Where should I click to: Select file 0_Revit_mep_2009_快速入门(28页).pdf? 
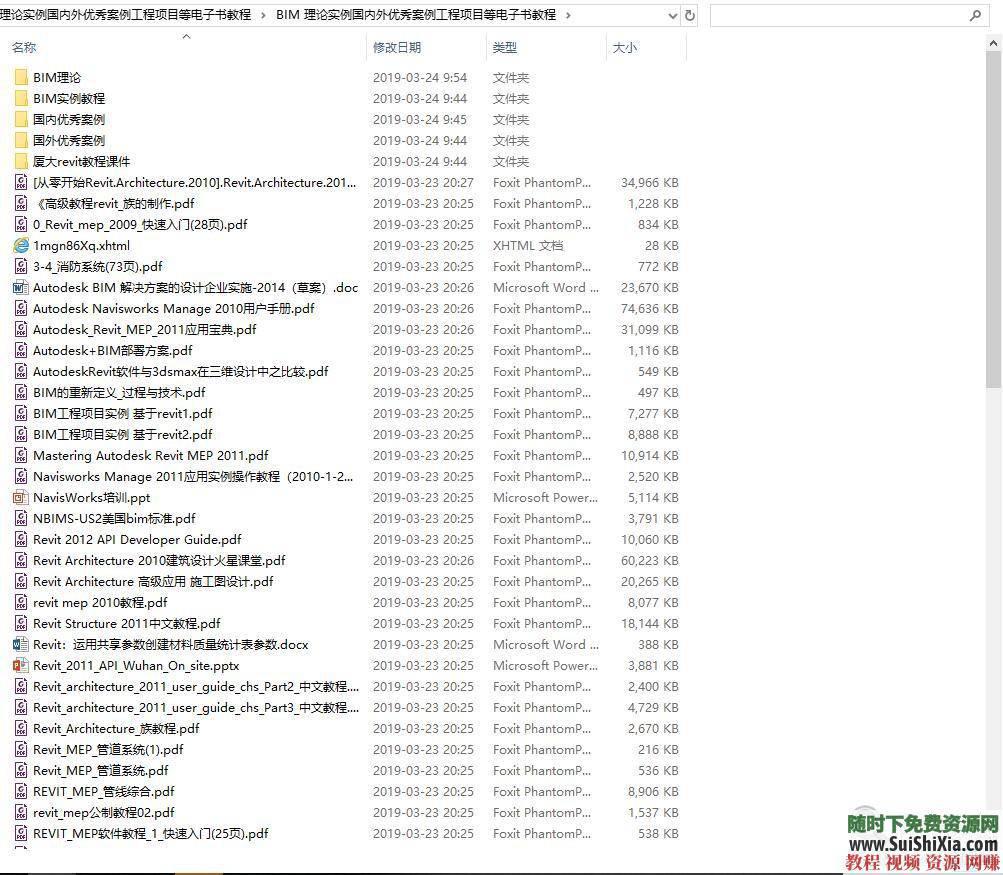(140, 225)
